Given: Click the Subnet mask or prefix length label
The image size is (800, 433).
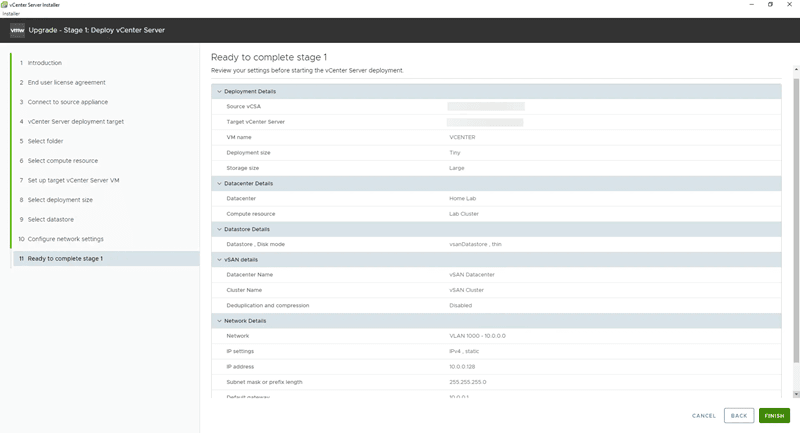Looking at the screenshot, I should click(x=264, y=382).
